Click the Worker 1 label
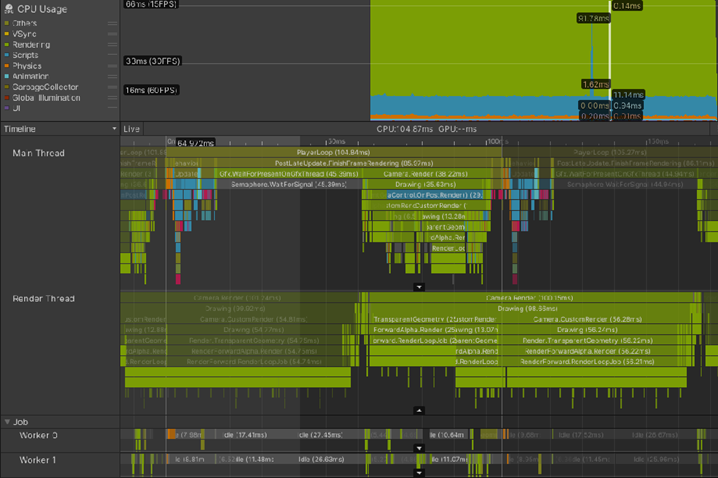Viewport: 718px width, 478px height. tap(38, 460)
